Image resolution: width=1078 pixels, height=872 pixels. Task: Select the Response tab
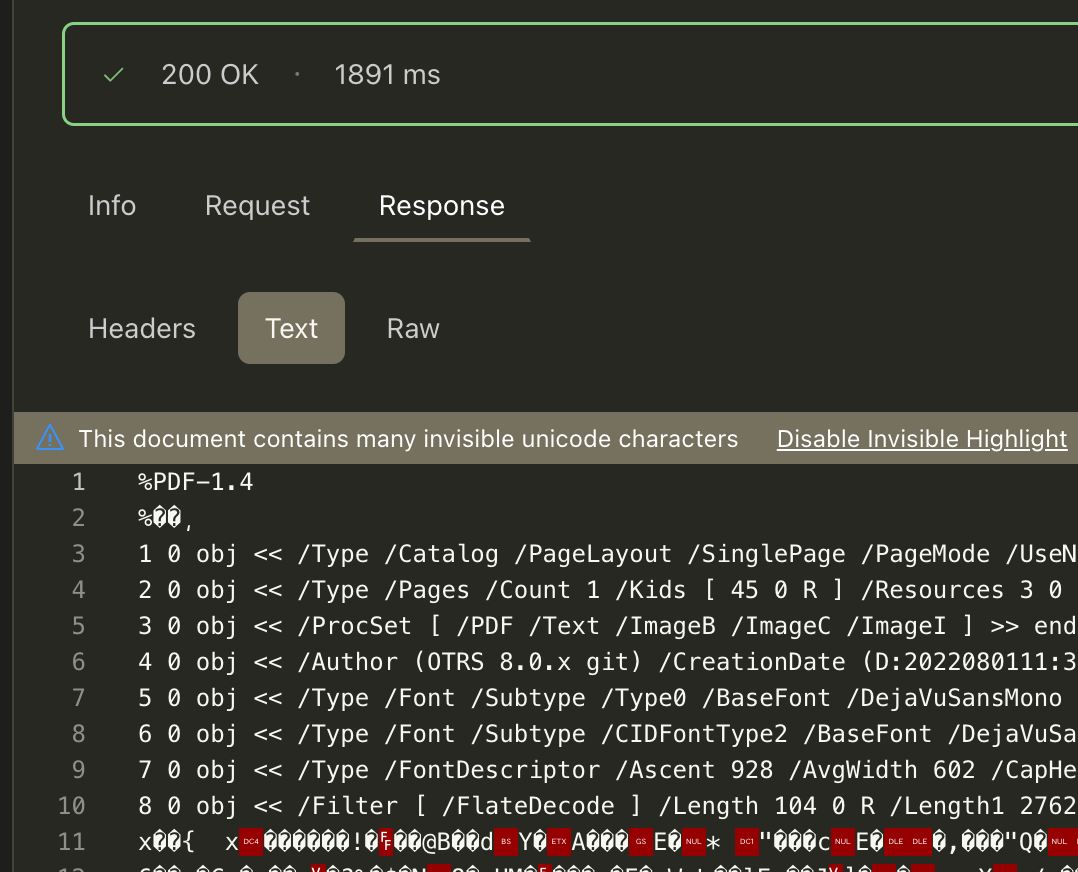[x=441, y=206]
